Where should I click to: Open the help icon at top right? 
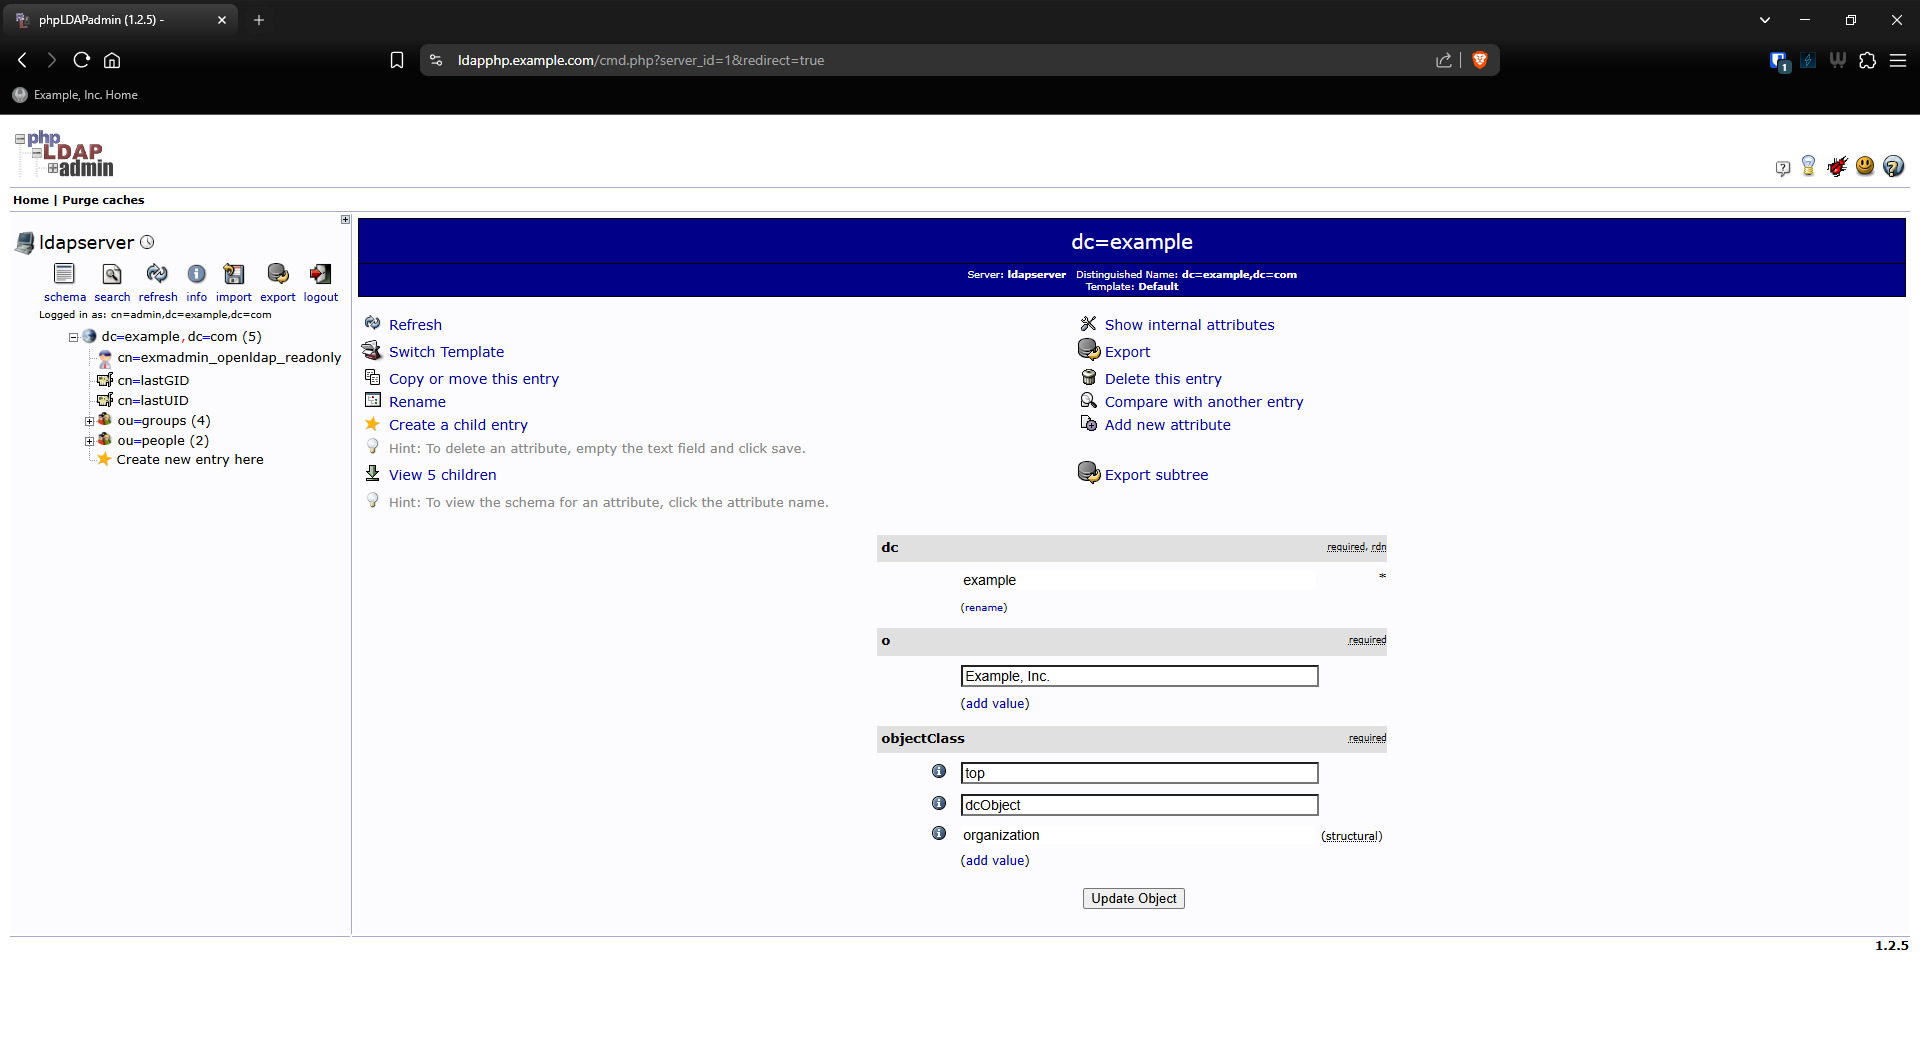(1893, 167)
